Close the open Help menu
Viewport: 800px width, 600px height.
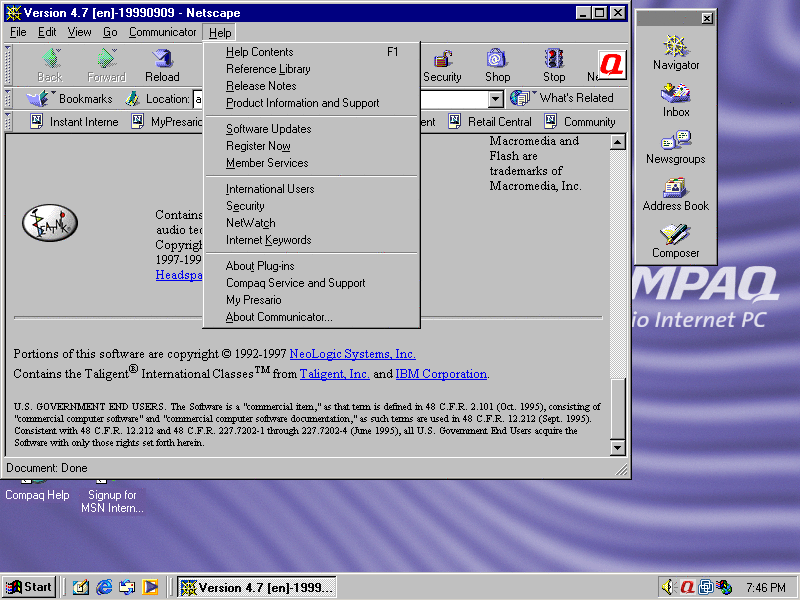[x=220, y=33]
